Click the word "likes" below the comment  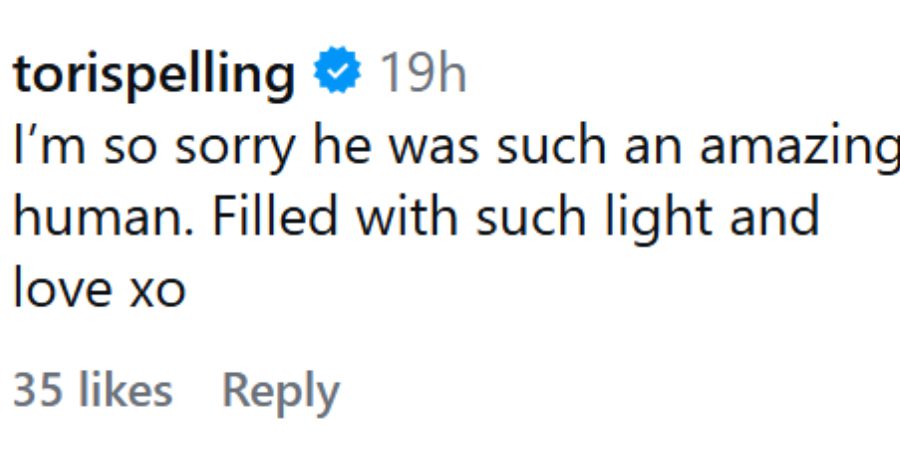pos(125,390)
